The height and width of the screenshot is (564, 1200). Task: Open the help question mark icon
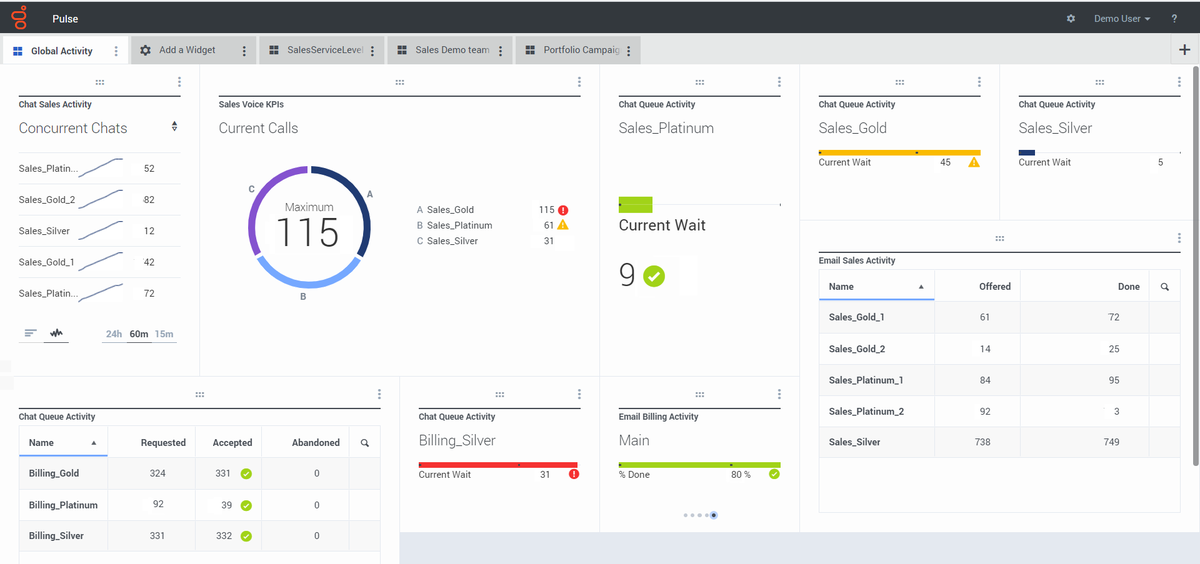[x=1174, y=19]
